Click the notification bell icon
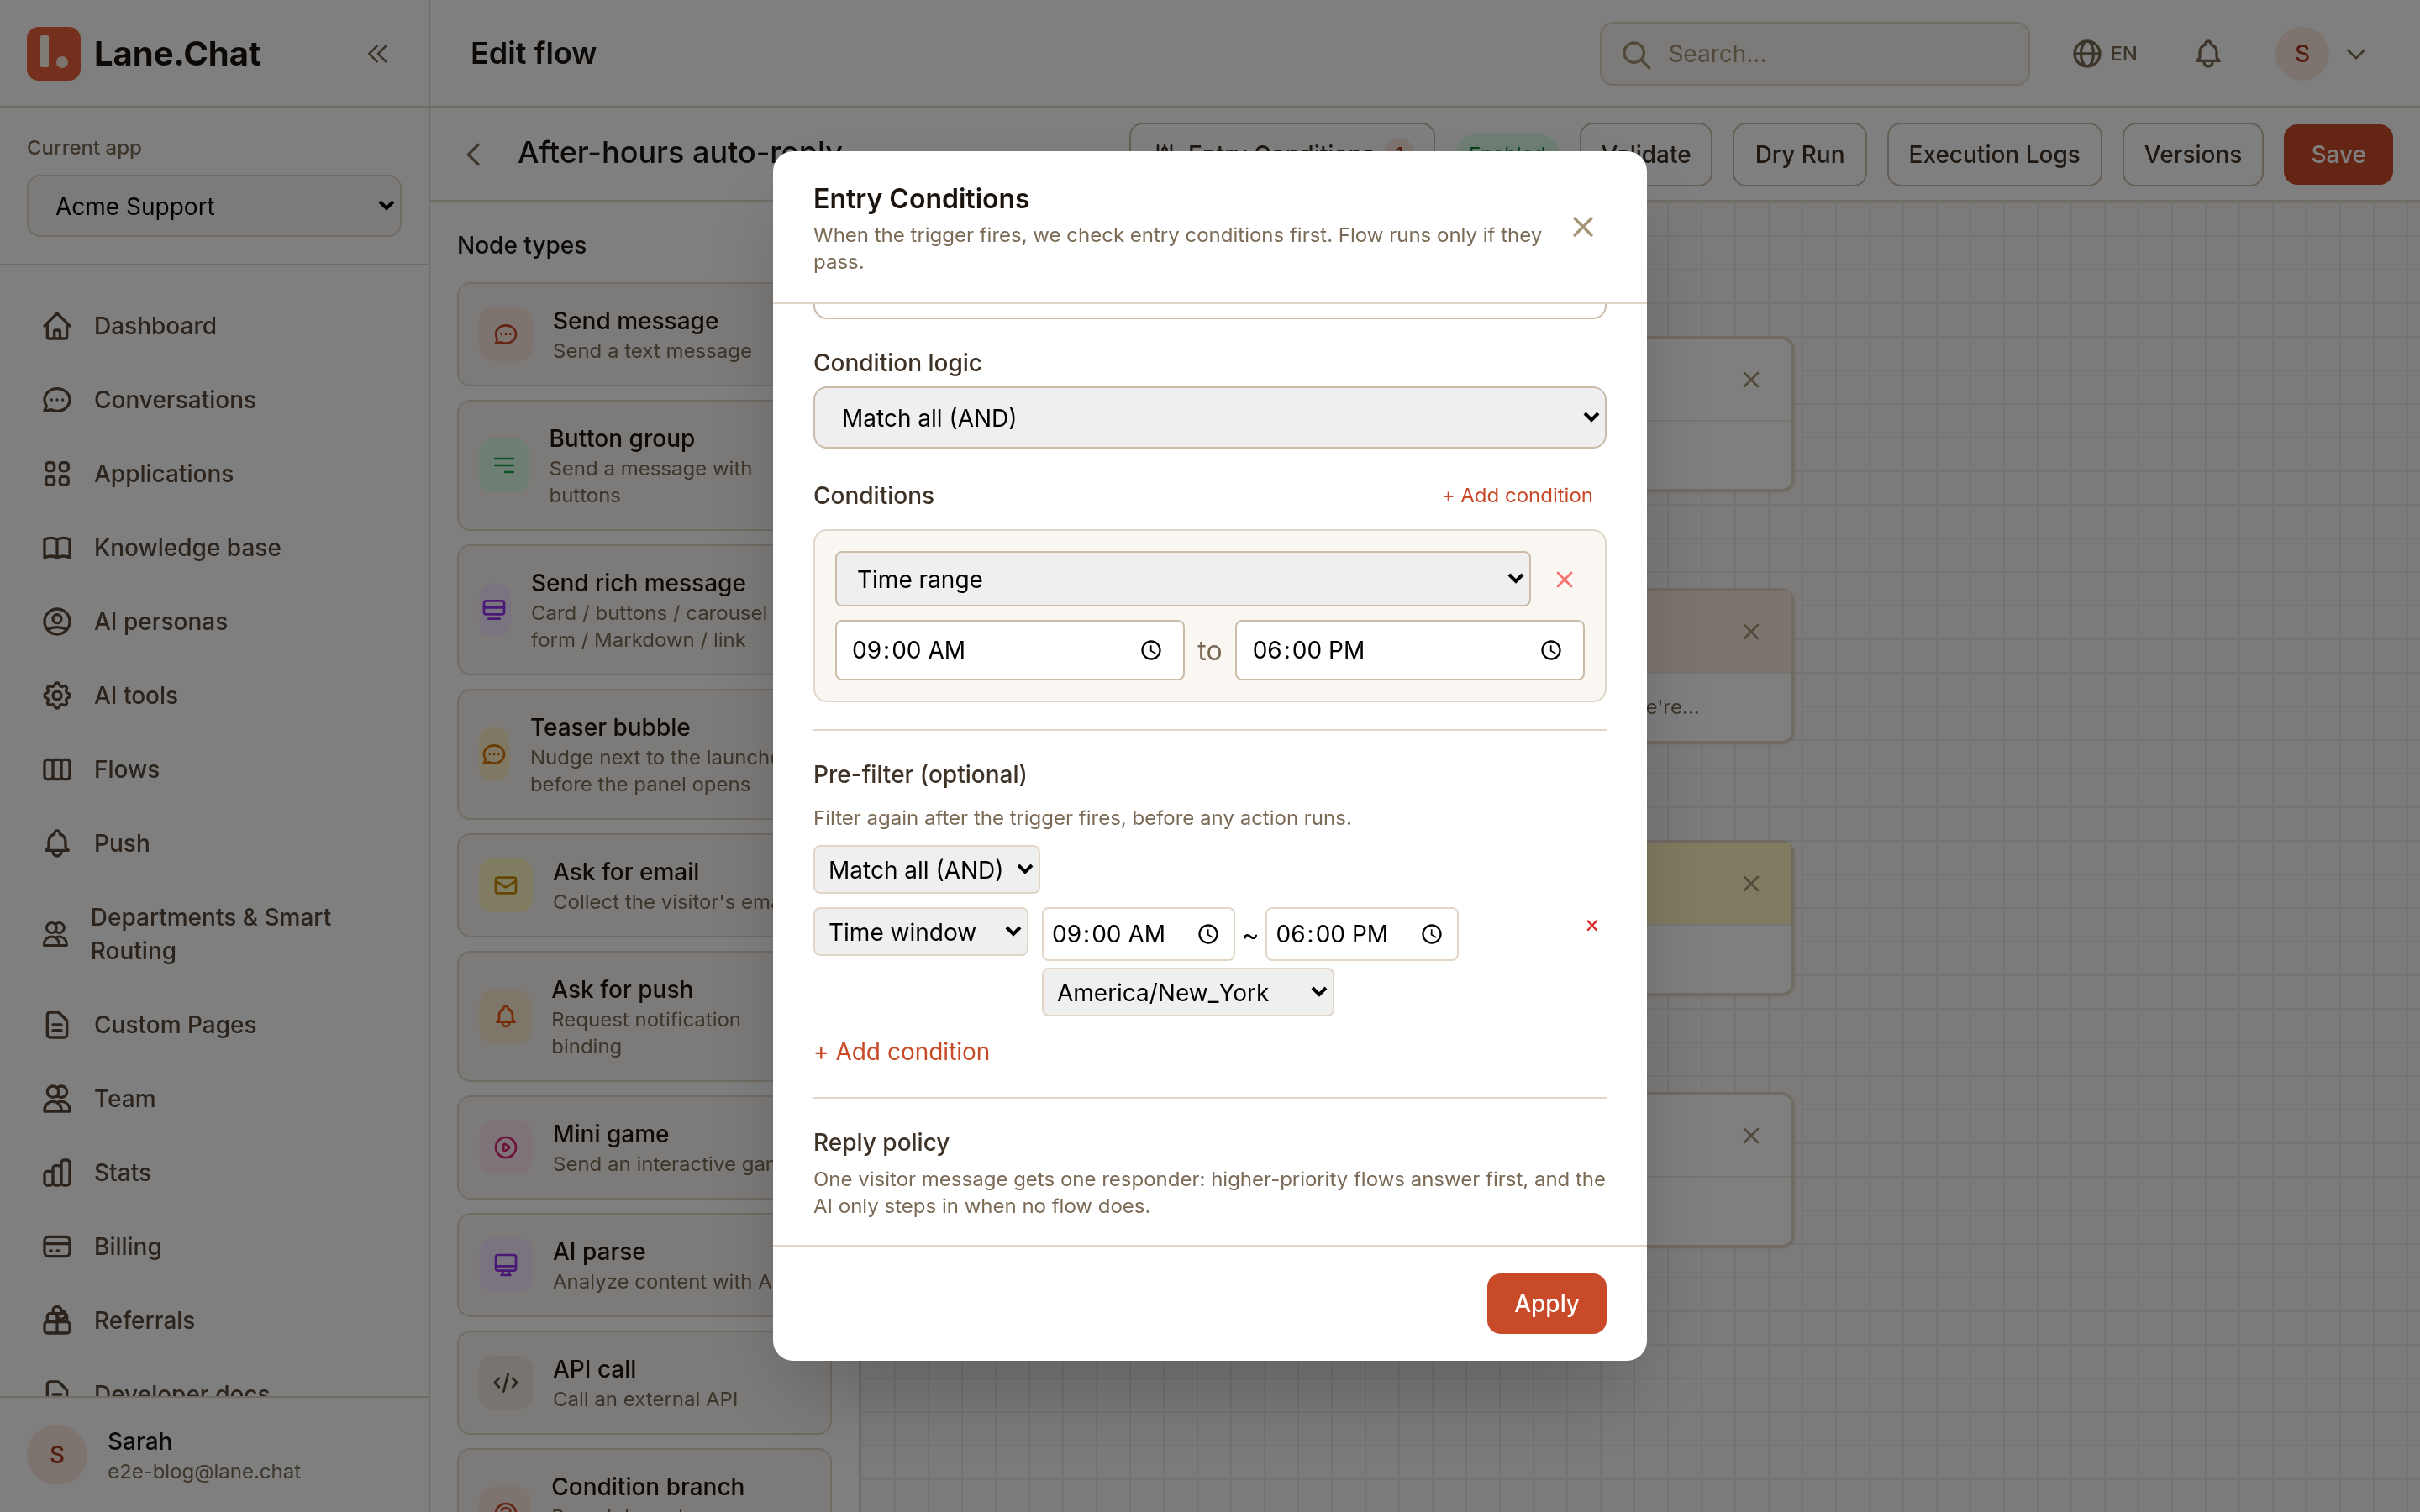 [2208, 54]
